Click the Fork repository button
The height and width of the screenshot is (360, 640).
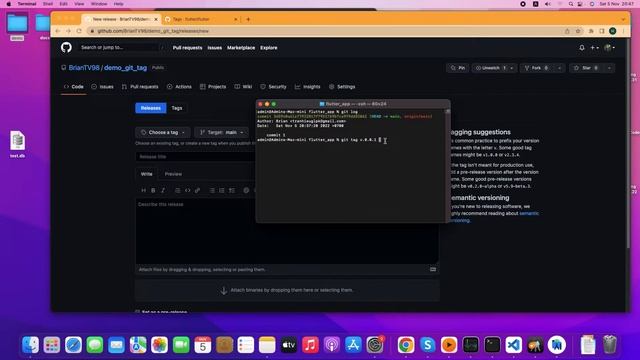click(x=537, y=68)
